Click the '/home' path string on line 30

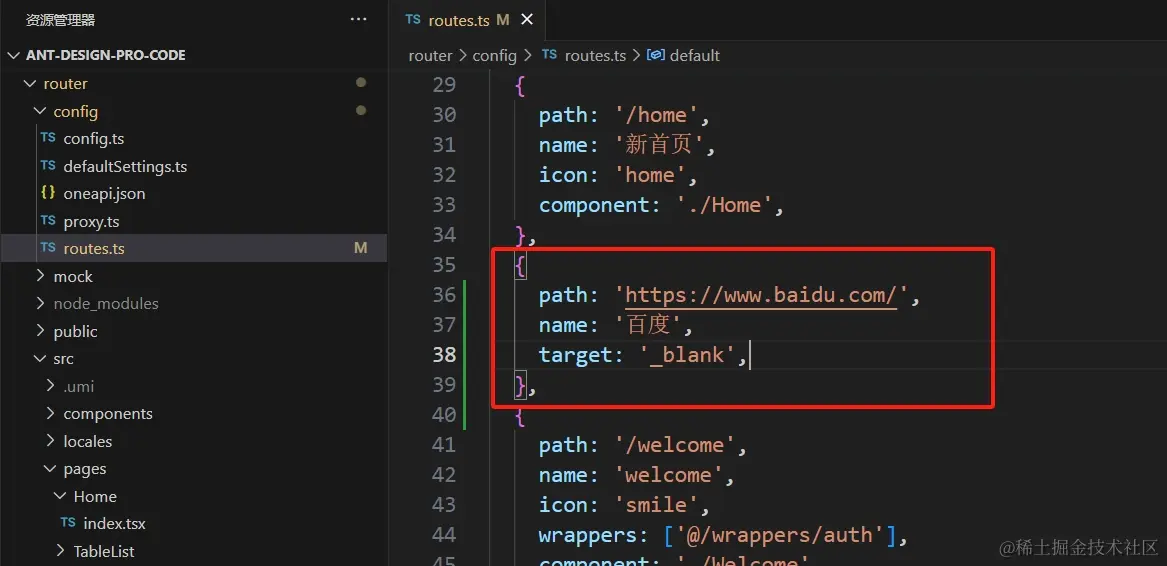[656, 115]
